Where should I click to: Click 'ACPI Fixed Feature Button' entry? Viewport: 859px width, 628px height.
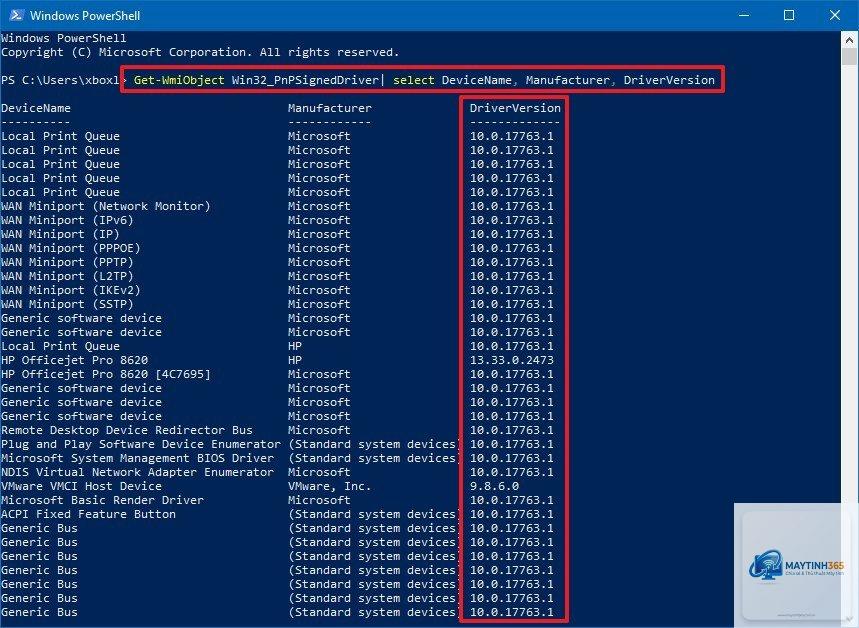[88, 514]
